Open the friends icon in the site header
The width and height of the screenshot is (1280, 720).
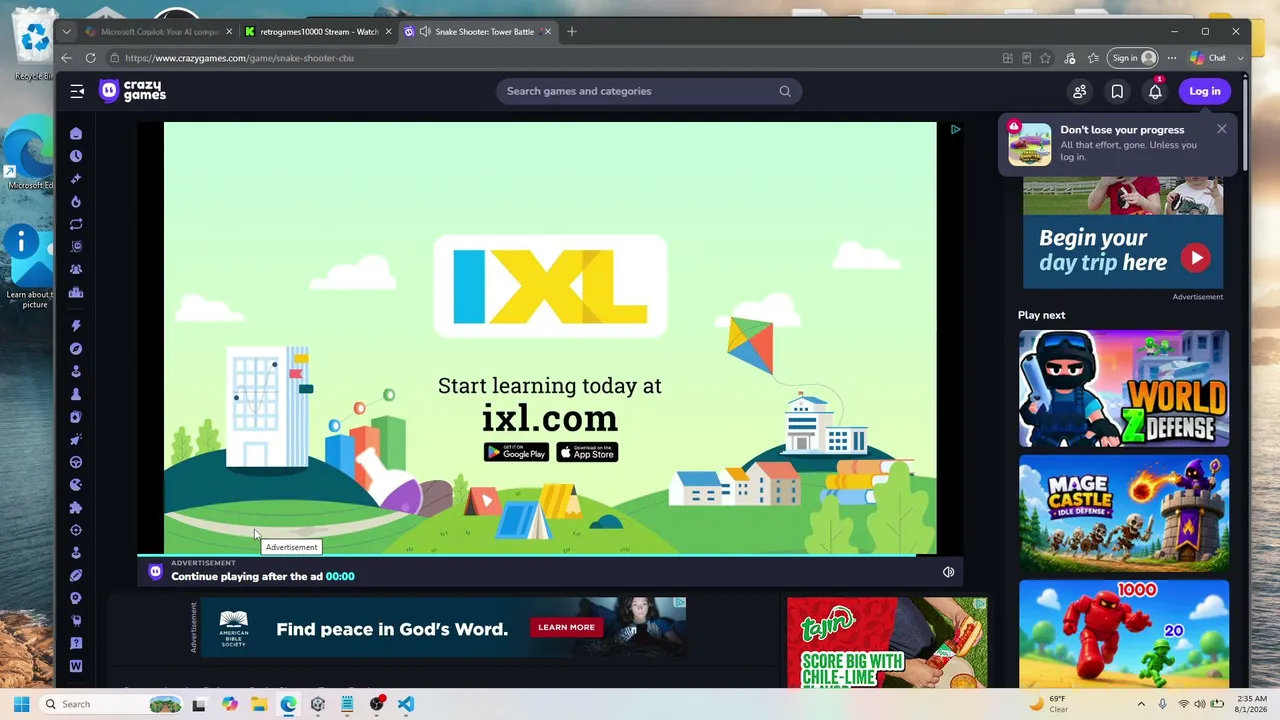pos(1080,91)
